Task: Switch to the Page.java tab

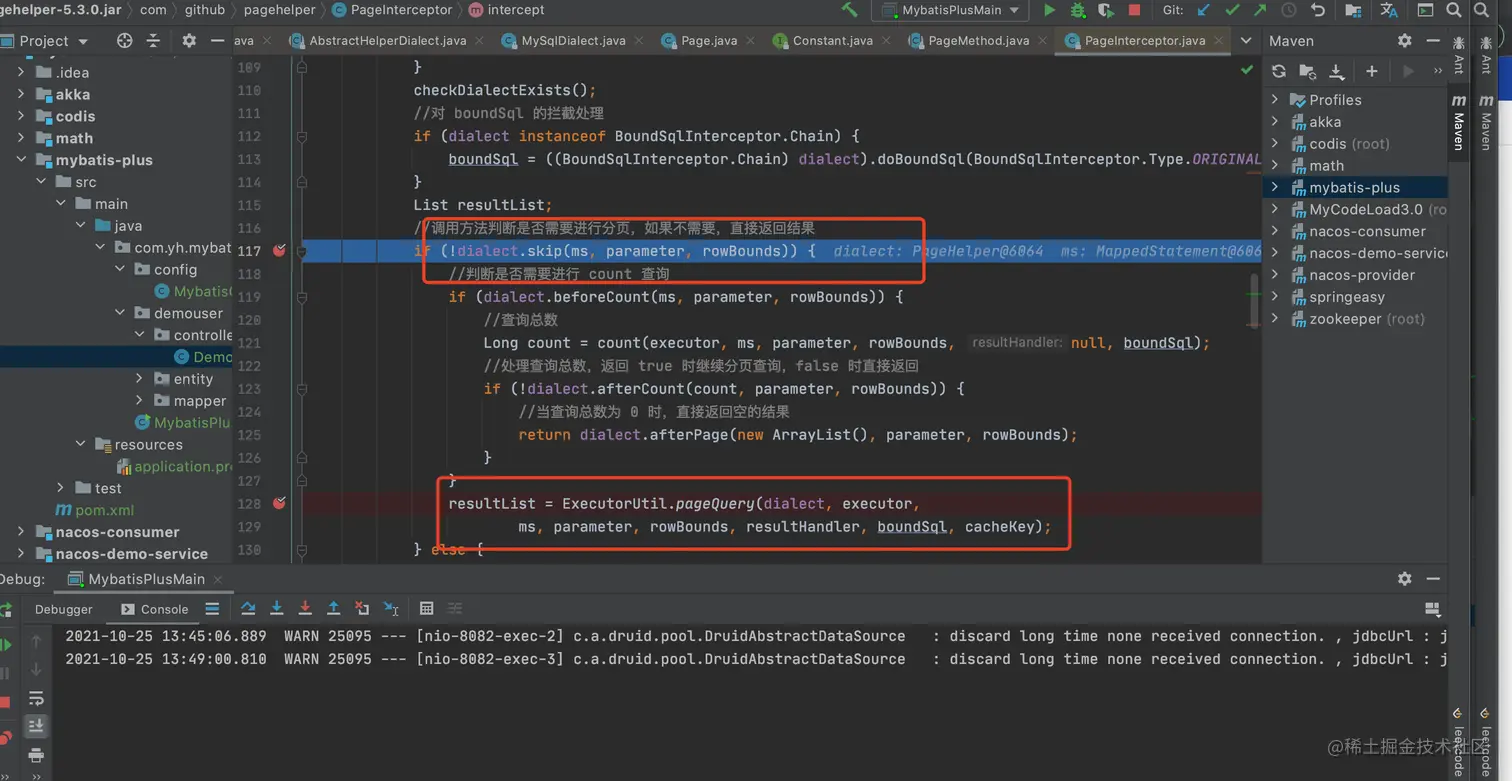Action: coord(709,41)
